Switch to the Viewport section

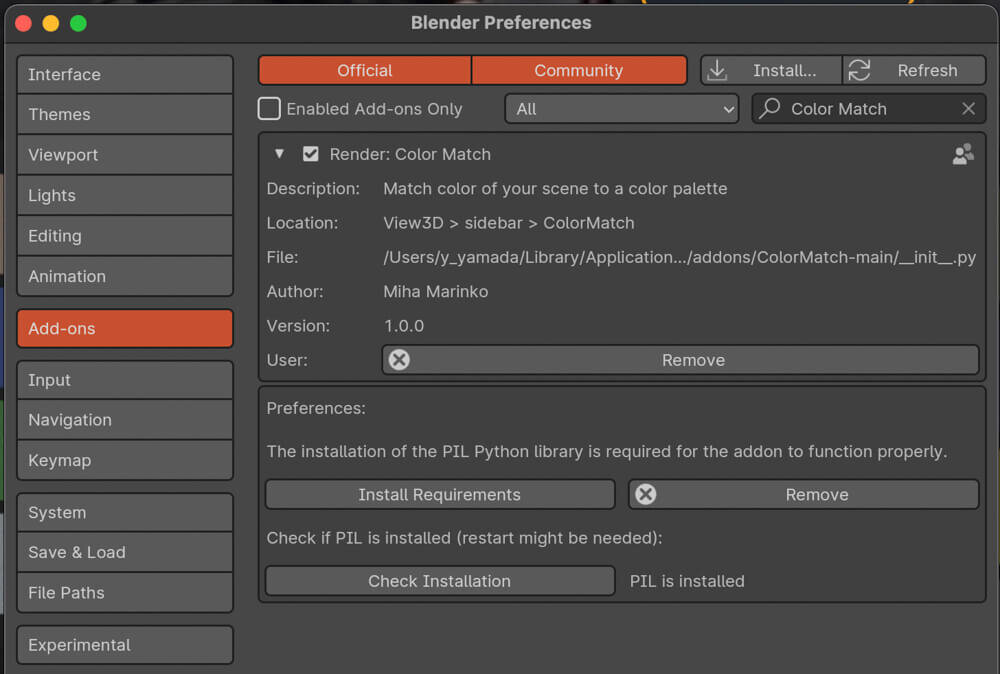[125, 155]
